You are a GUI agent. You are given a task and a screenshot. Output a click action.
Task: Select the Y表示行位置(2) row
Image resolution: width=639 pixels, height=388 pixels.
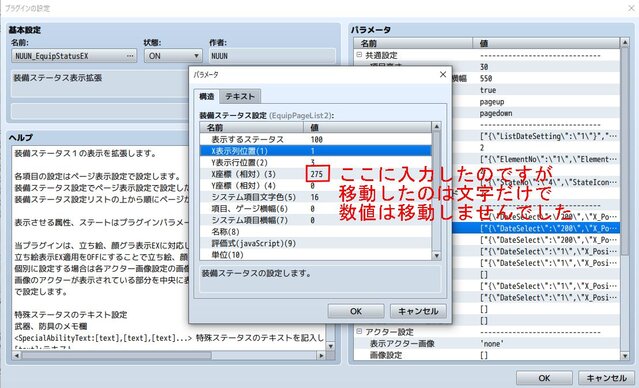315,163
